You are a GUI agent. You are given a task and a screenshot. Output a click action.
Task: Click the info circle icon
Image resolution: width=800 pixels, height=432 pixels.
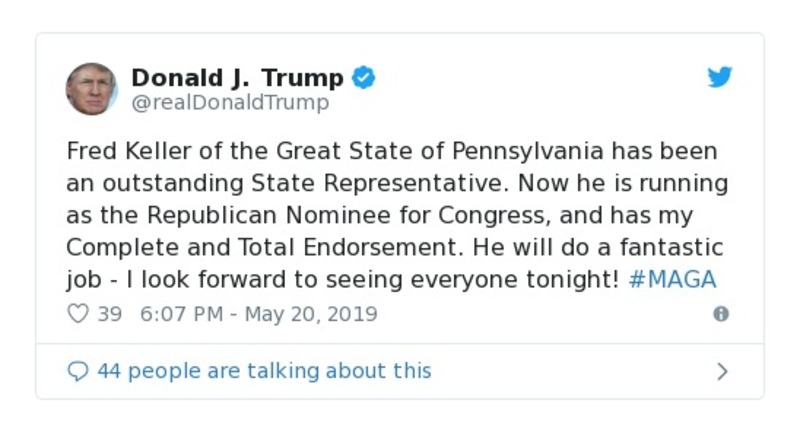[720, 314]
